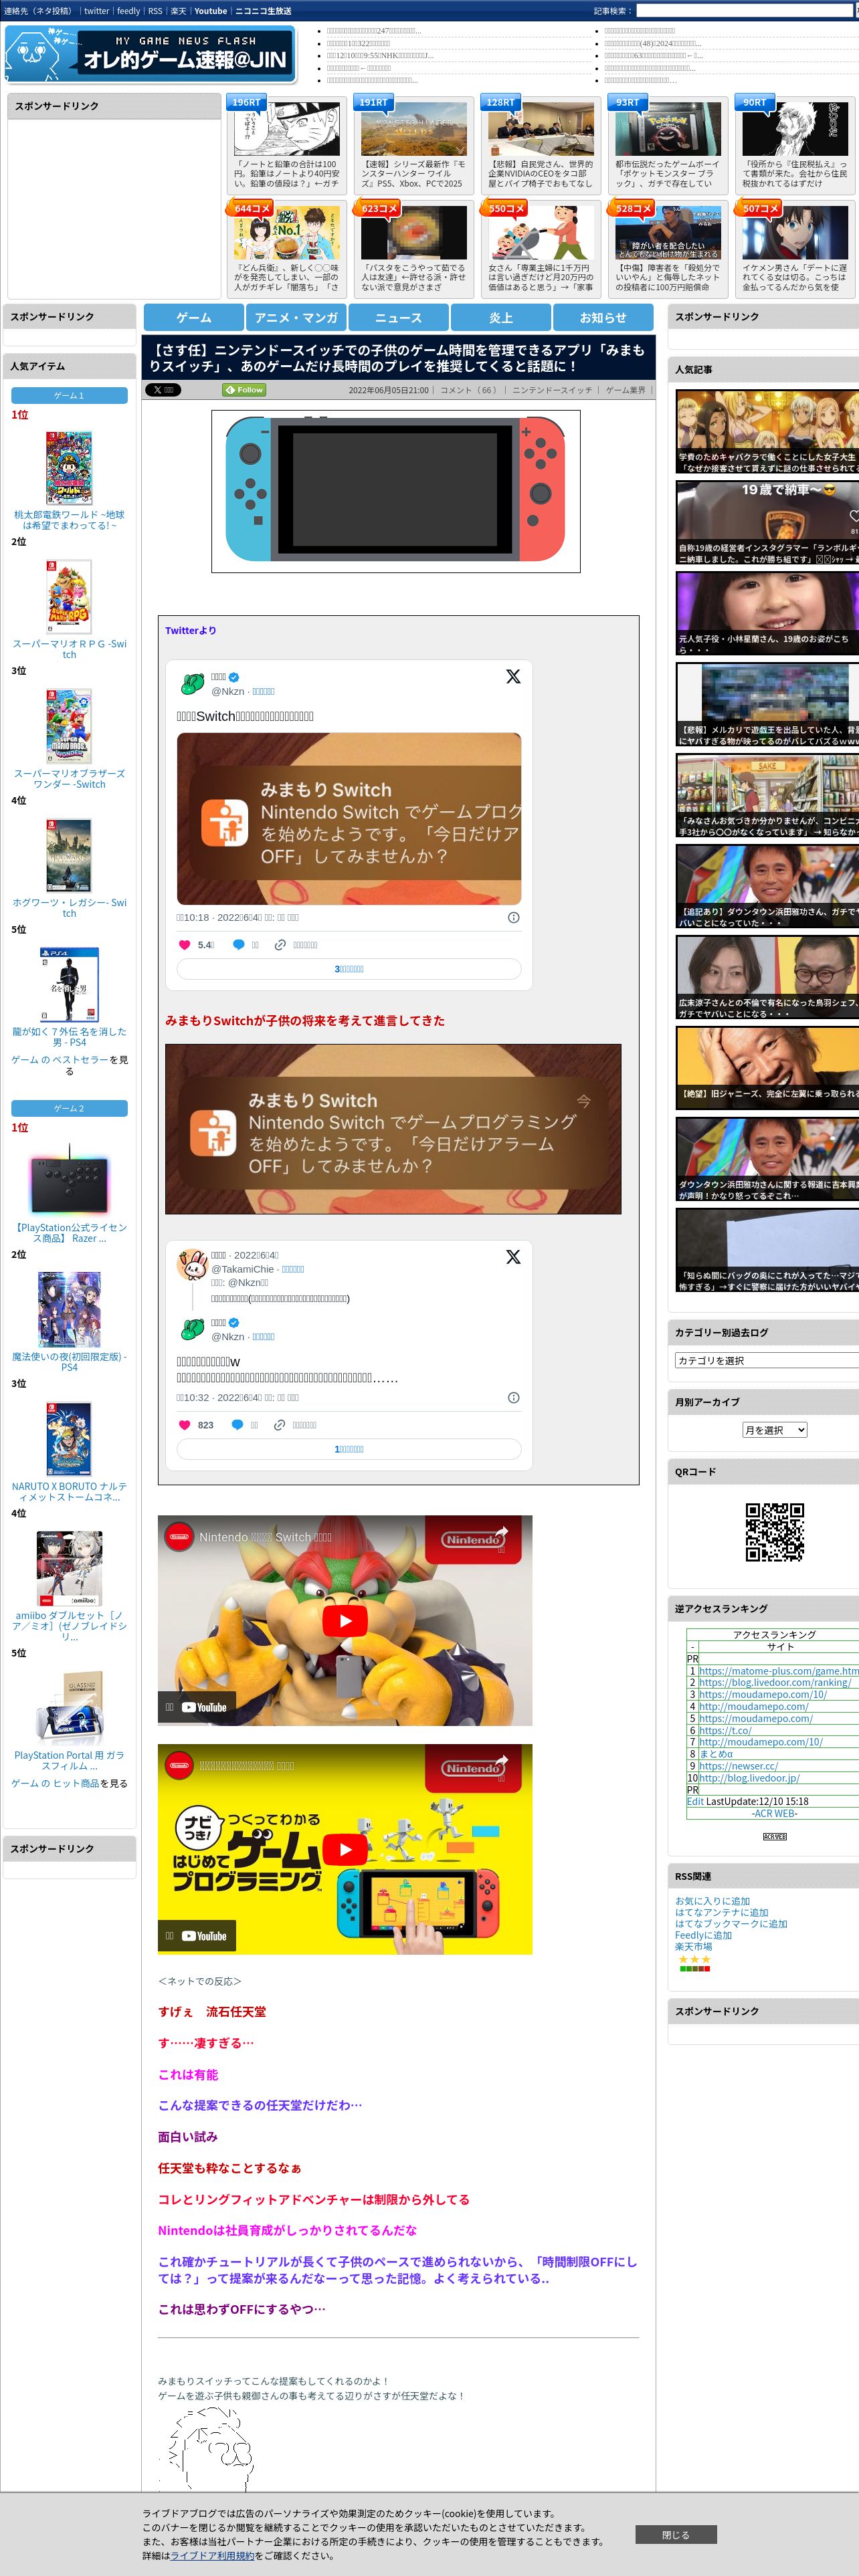Open the 644コメ どん兵衛 article thumbnail
Viewport: 859px width, 2576px height.
pos(286,234)
